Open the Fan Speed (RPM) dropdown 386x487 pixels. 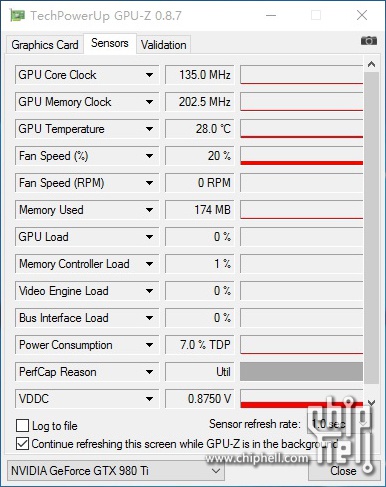pyautogui.click(x=149, y=183)
